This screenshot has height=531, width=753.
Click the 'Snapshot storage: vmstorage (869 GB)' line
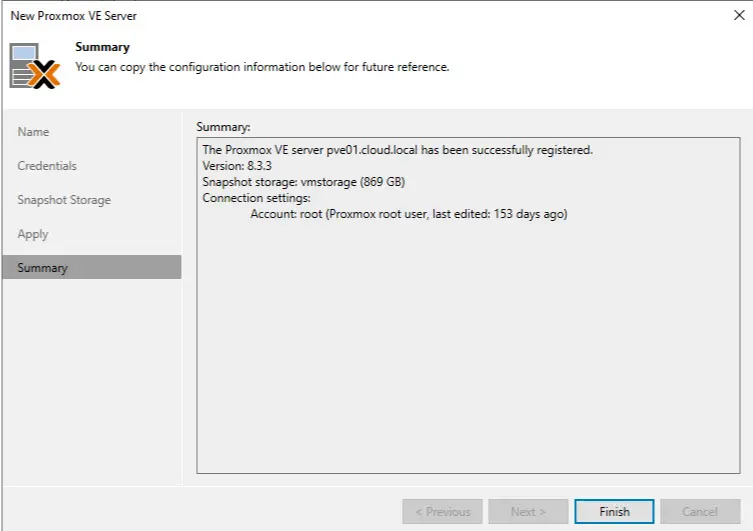(x=304, y=182)
